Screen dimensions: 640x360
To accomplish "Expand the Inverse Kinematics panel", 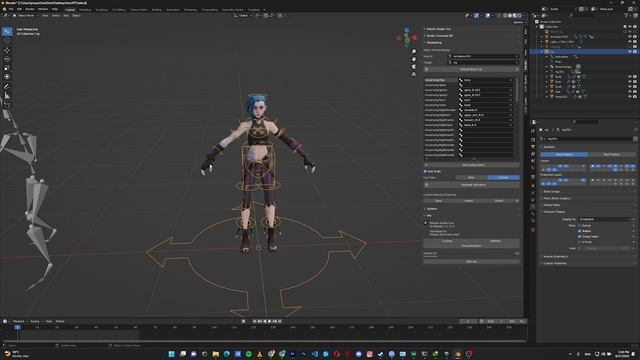I will [x=555, y=257].
